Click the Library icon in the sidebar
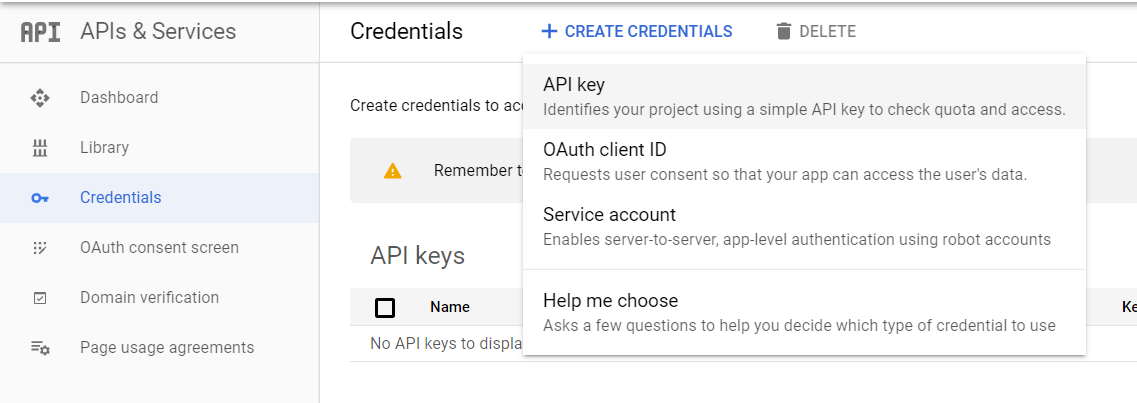The height and width of the screenshot is (403, 1137). click(40, 148)
